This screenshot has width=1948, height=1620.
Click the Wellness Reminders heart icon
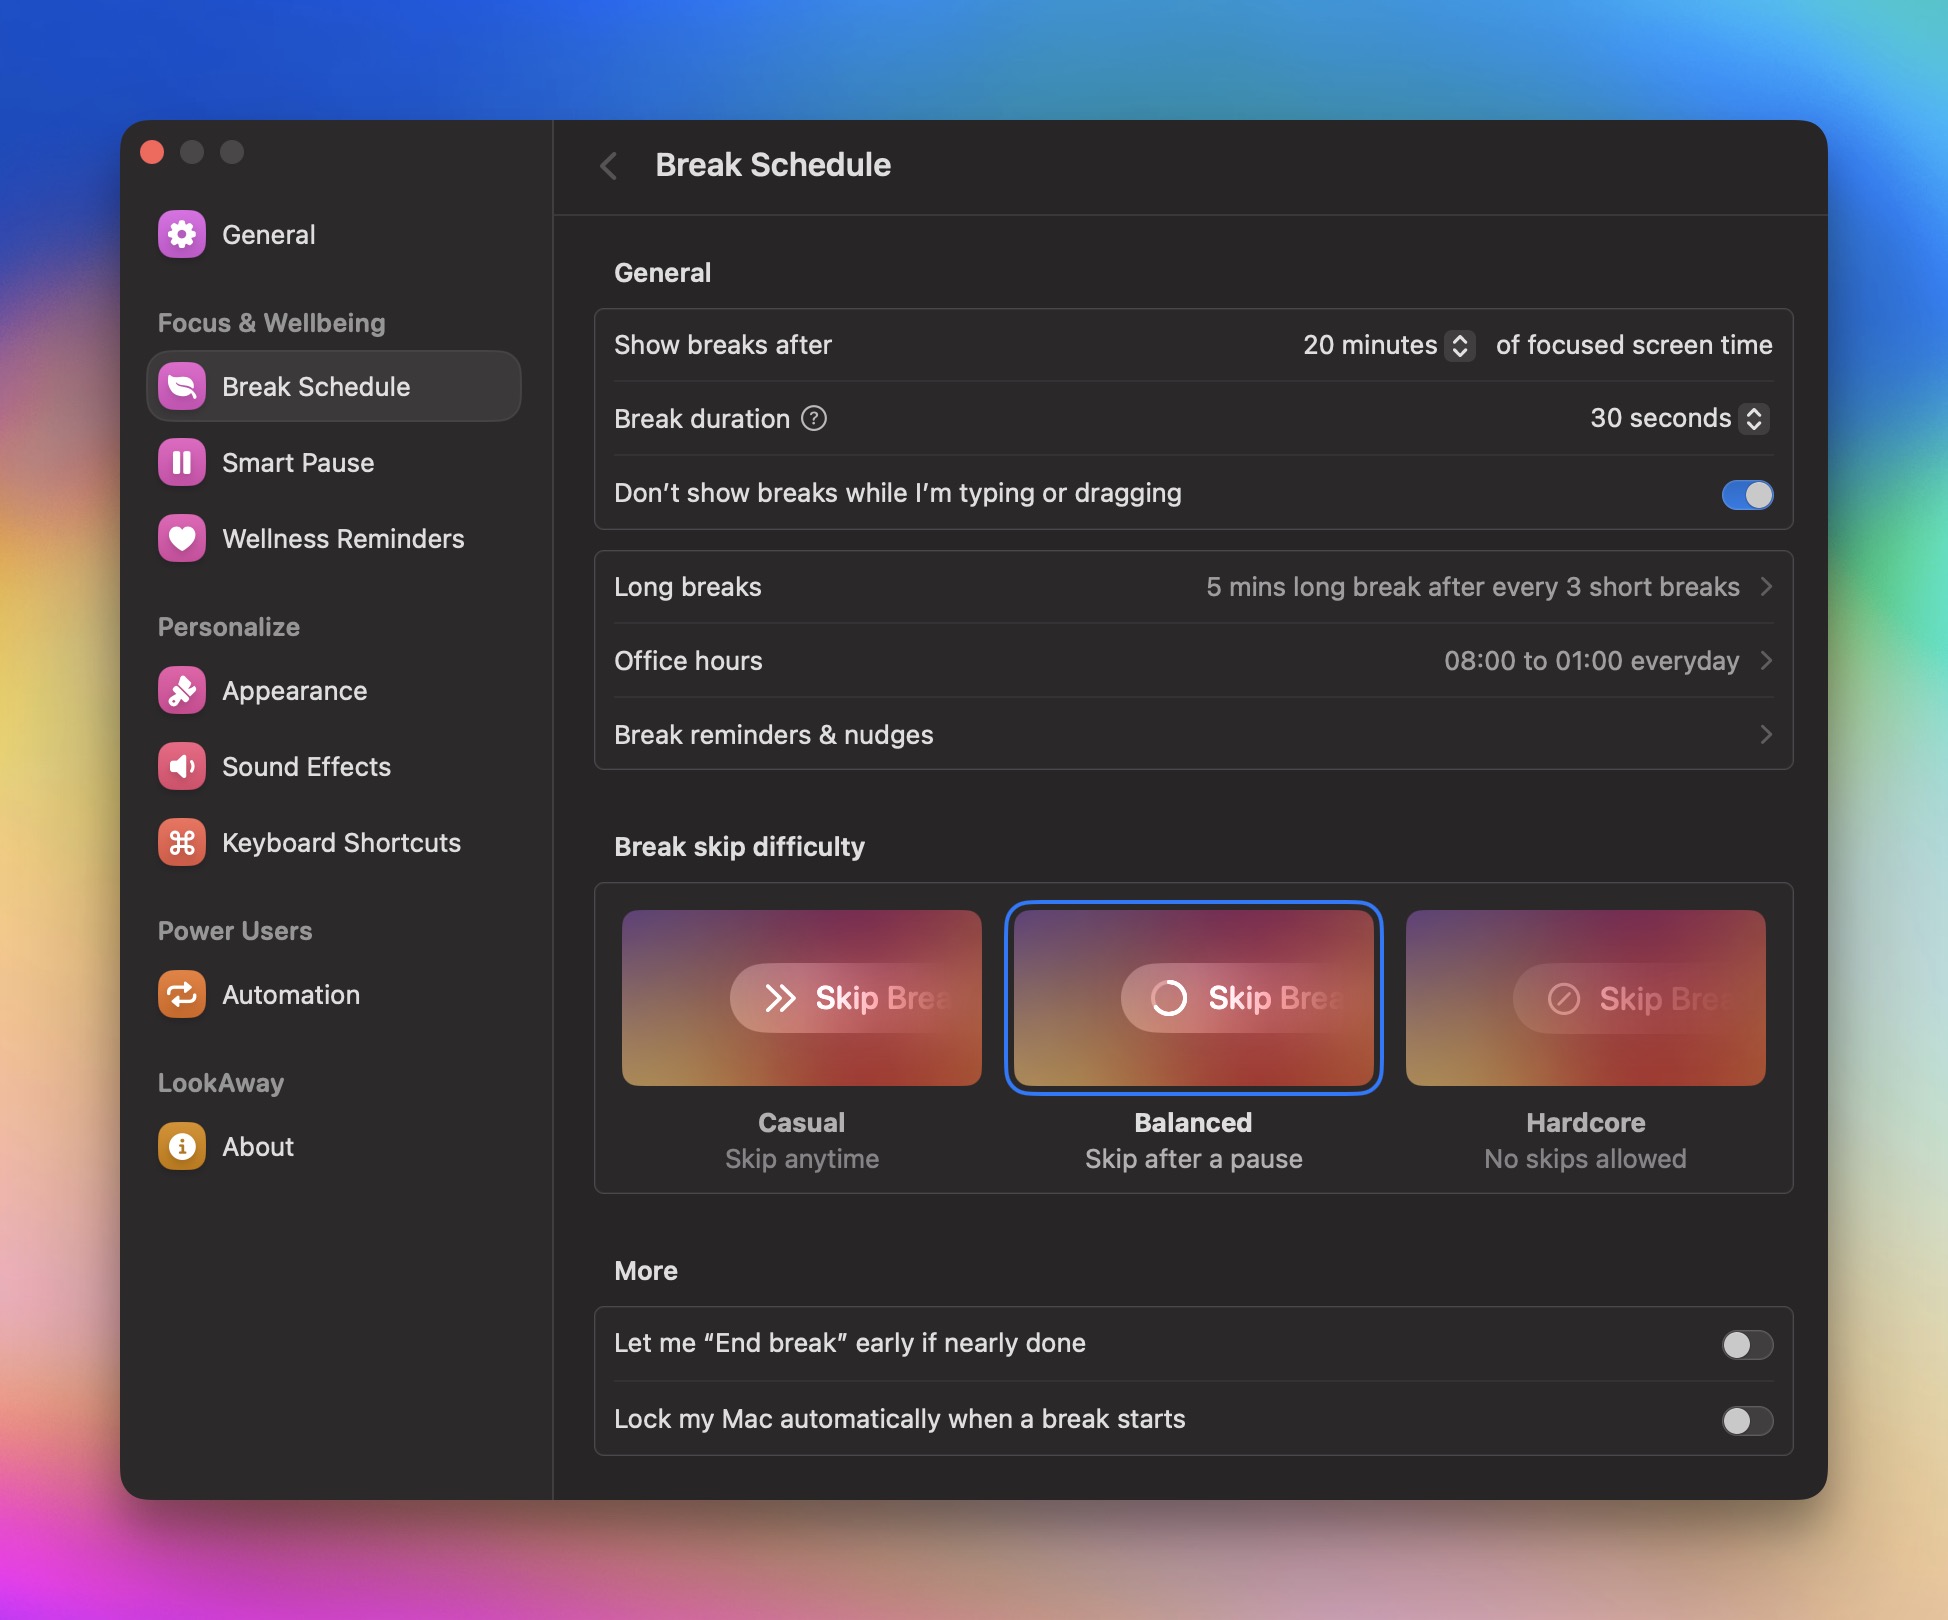point(182,538)
